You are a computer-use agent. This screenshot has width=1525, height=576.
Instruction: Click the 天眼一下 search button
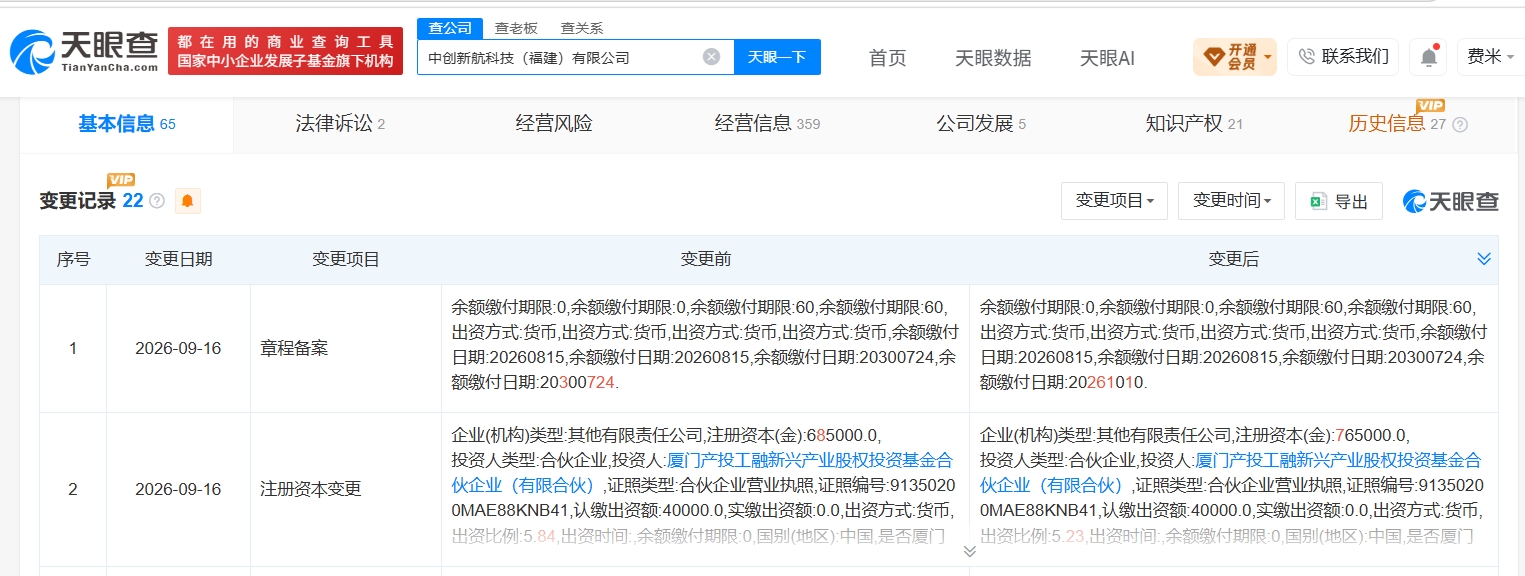coord(777,57)
